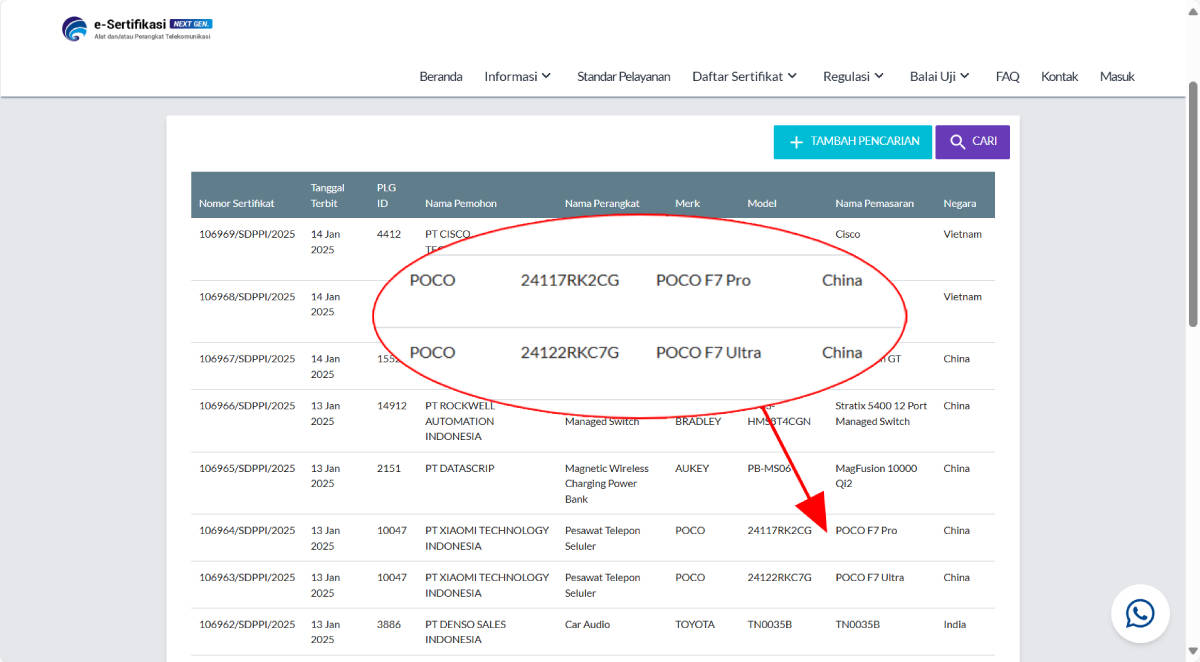Open the WhatsApp chat bubble
The width and height of the screenshot is (1200, 662).
click(x=1140, y=613)
